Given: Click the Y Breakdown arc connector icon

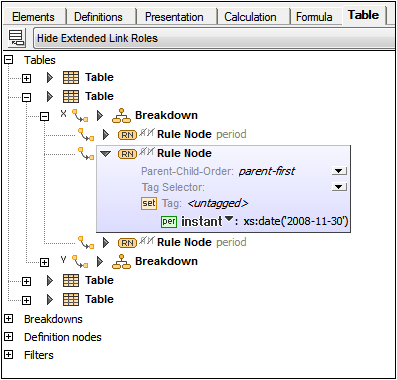Looking at the screenshot, I should (x=80, y=262).
